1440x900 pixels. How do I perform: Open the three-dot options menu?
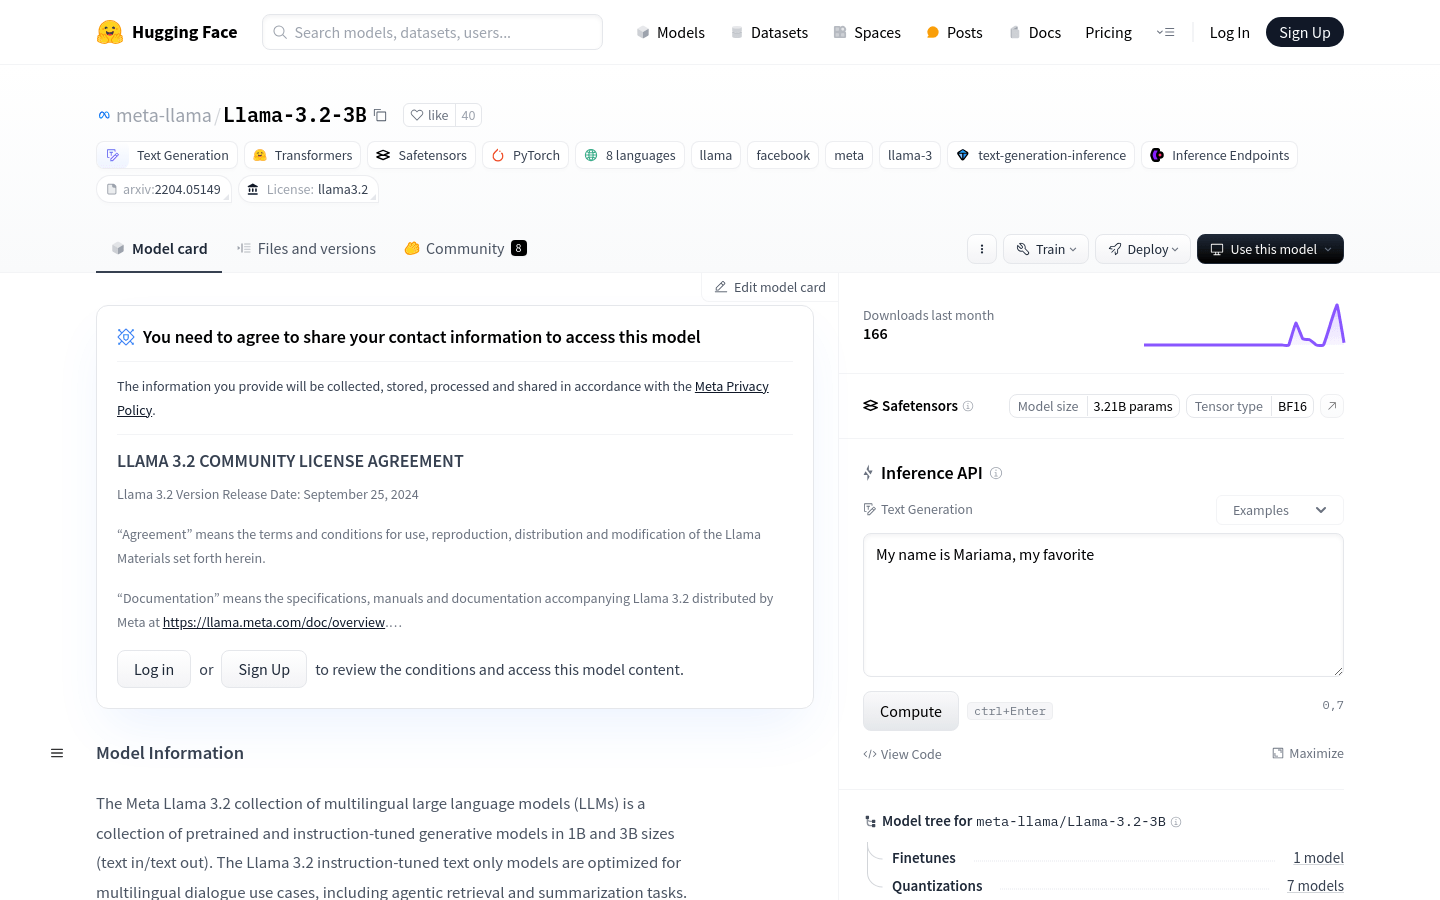click(982, 249)
